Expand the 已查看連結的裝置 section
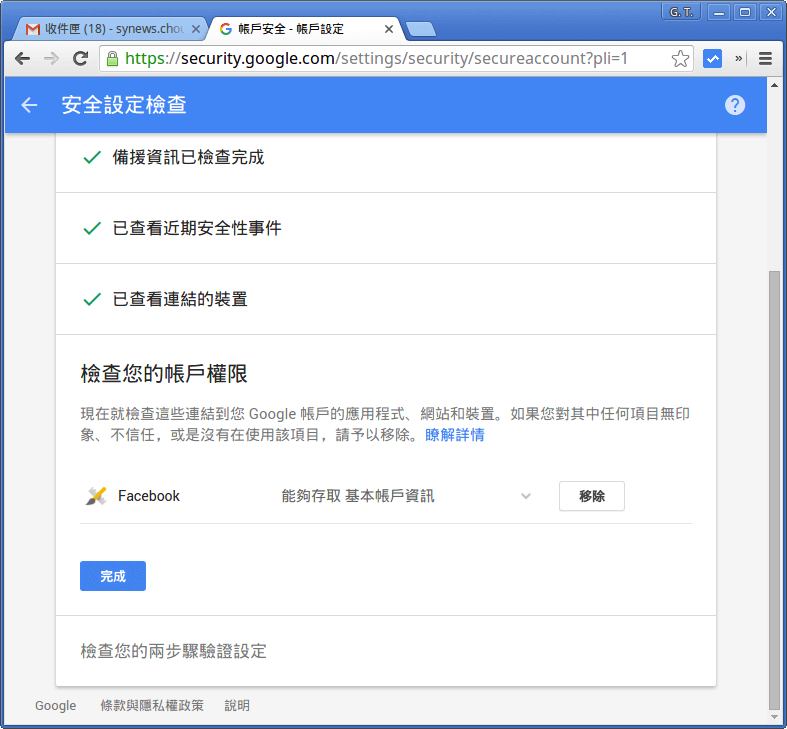787x729 pixels. (385, 299)
